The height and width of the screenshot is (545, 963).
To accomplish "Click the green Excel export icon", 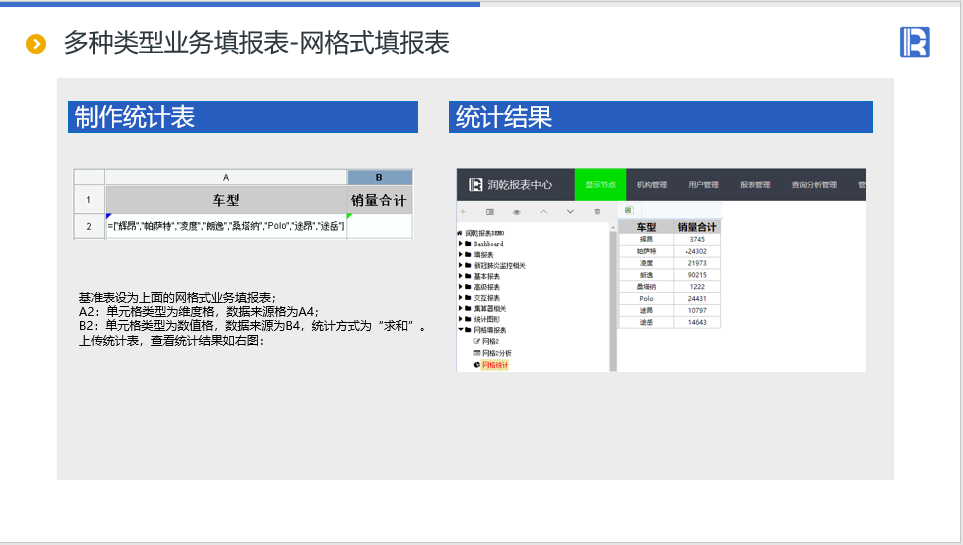I will pyautogui.click(x=628, y=211).
